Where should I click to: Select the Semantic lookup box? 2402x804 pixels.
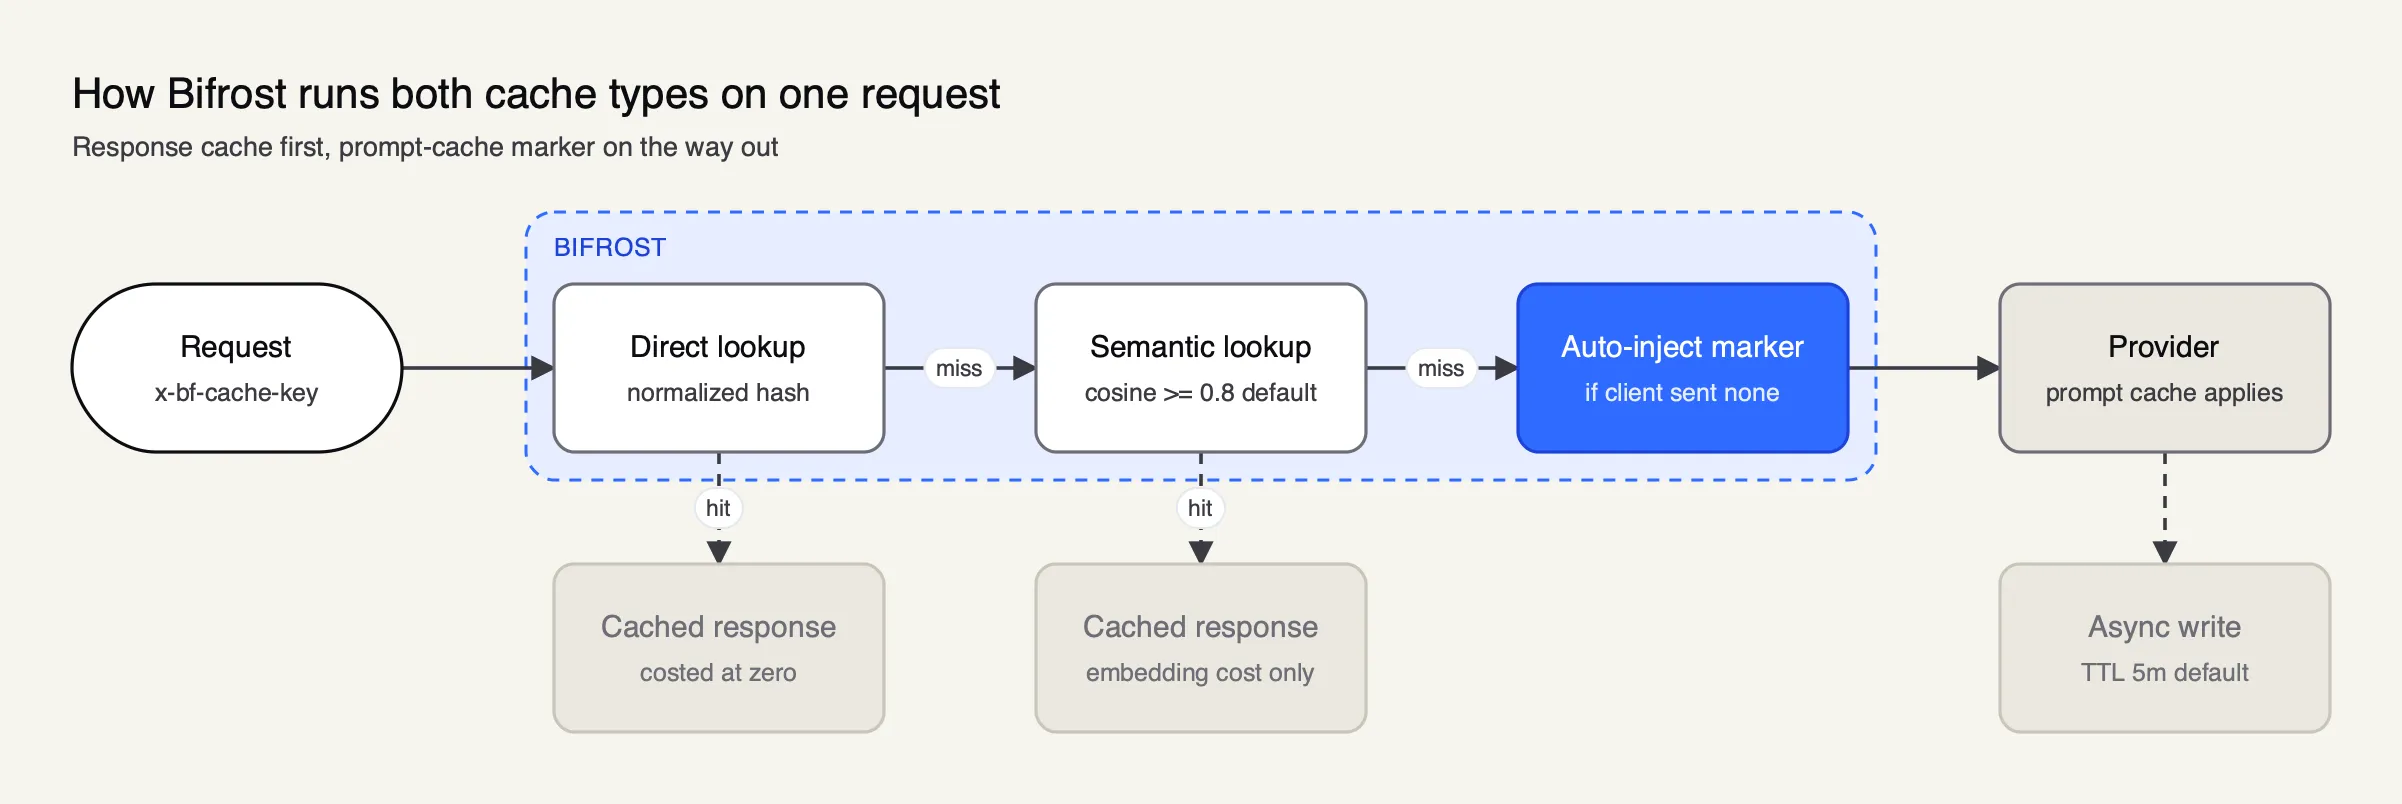(x=1201, y=368)
